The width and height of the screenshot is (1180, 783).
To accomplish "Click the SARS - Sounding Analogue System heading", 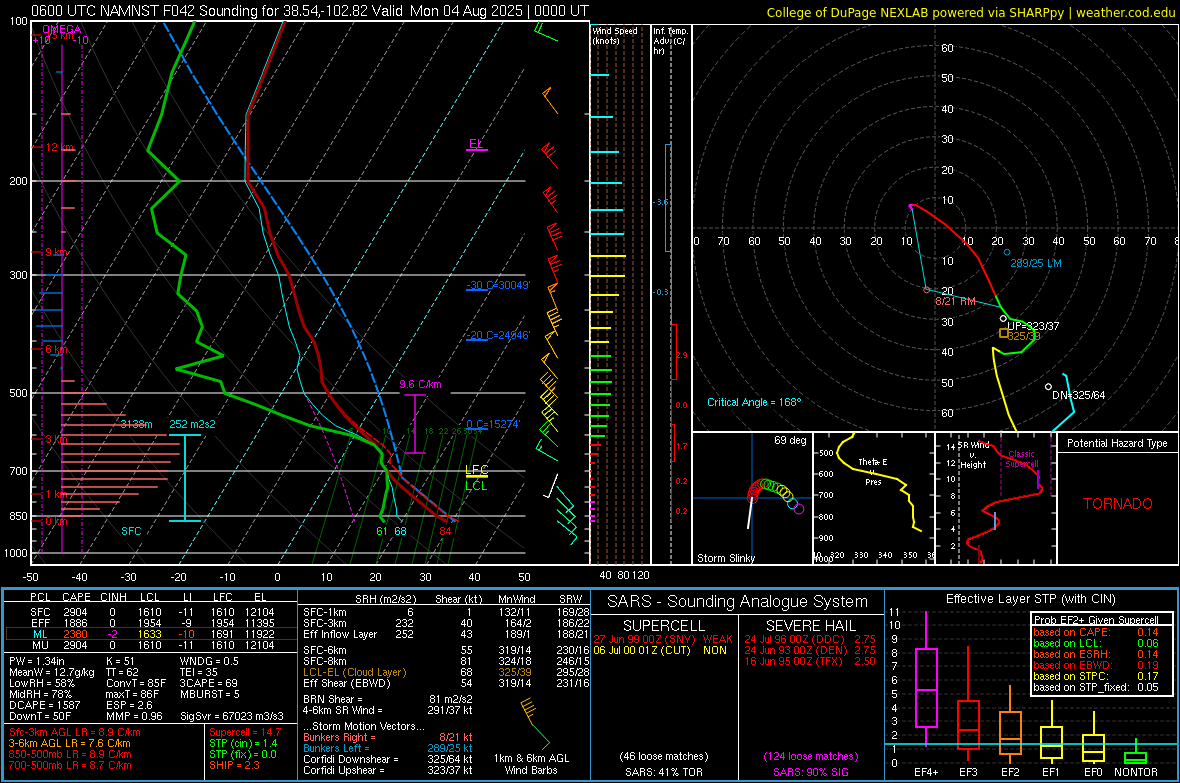I will tap(738, 601).
